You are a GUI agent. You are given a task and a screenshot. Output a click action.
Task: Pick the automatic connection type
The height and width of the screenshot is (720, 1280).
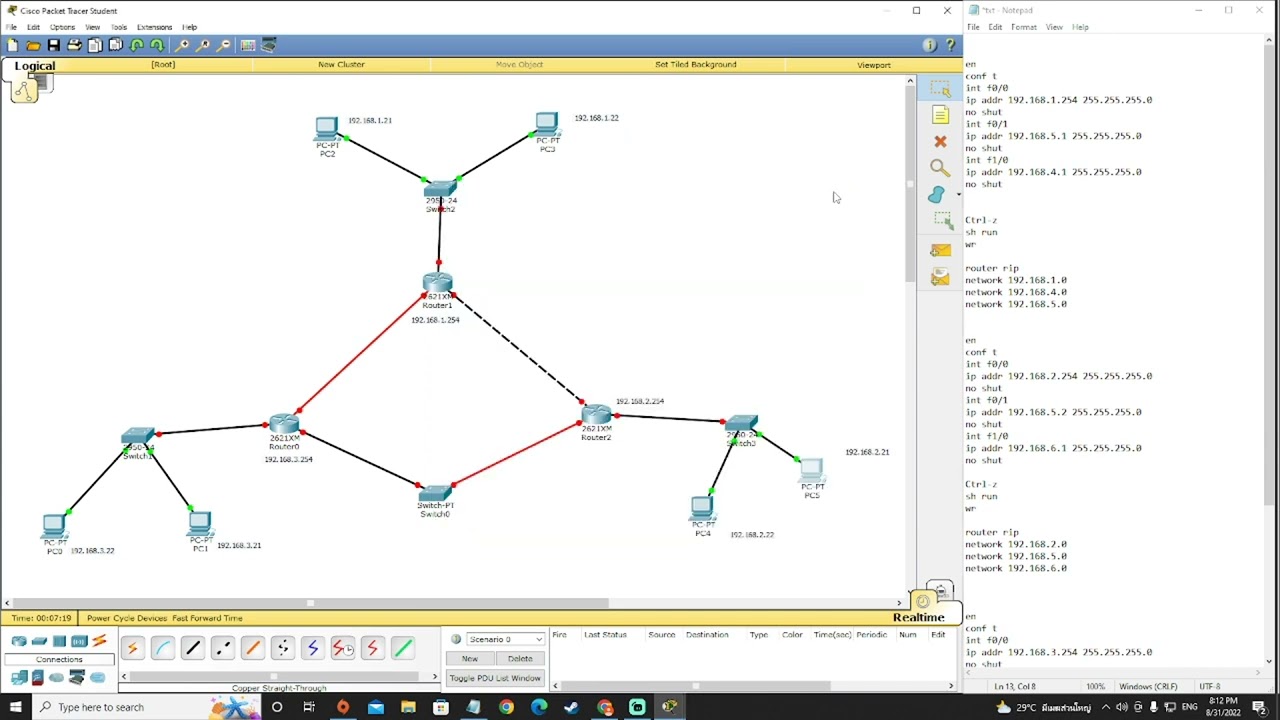point(132,648)
